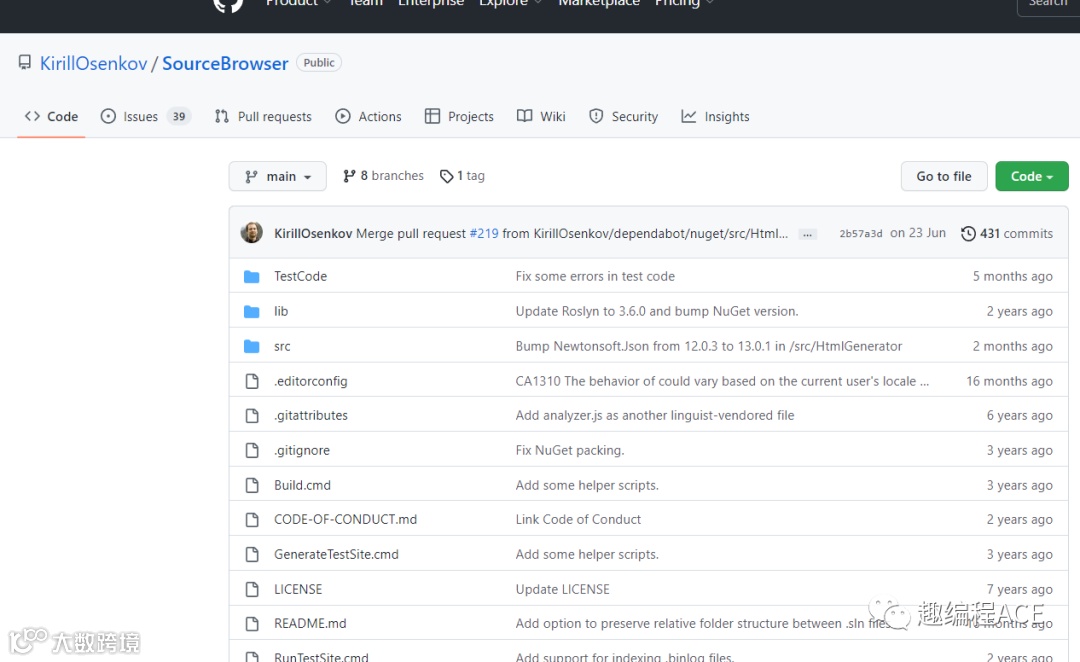Screen dimensions: 1080x662
Task: Open the .gitattributes file
Action: pyautogui.click(x=311, y=415)
